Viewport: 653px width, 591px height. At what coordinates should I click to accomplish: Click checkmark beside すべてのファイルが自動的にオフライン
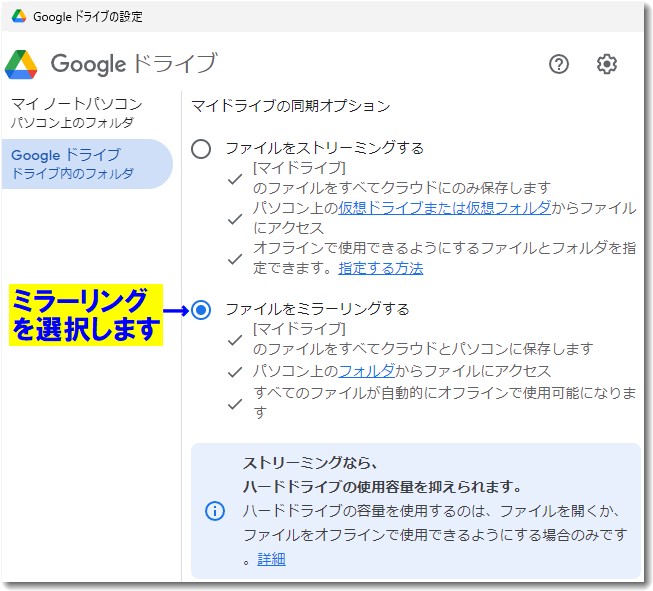[235, 403]
